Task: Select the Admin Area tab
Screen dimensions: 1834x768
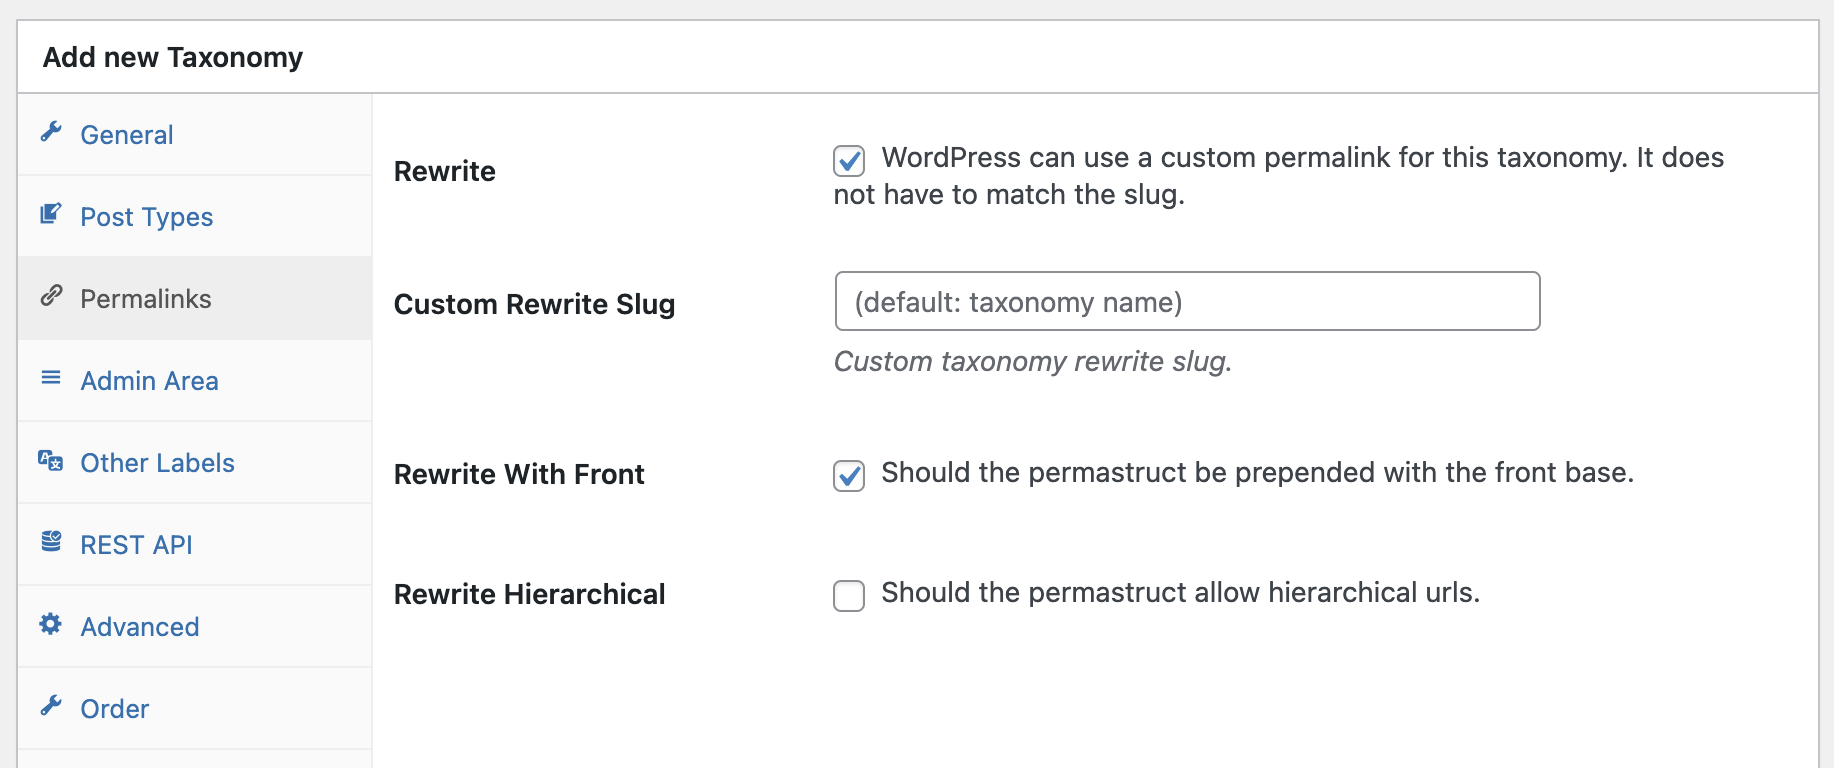Action: pyautogui.click(x=149, y=380)
